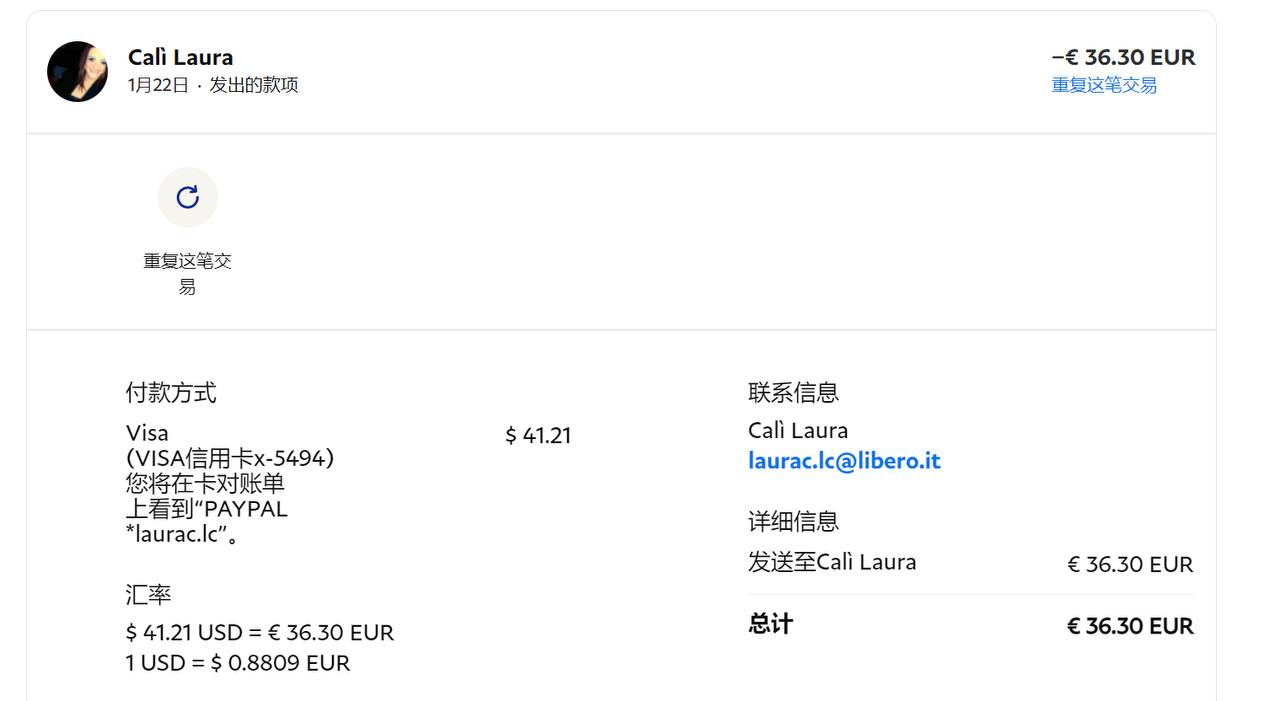Click the $ 41.21 payment amount
Image resolution: width=1280 pixels, height=701 pixels.
(538, 435)
